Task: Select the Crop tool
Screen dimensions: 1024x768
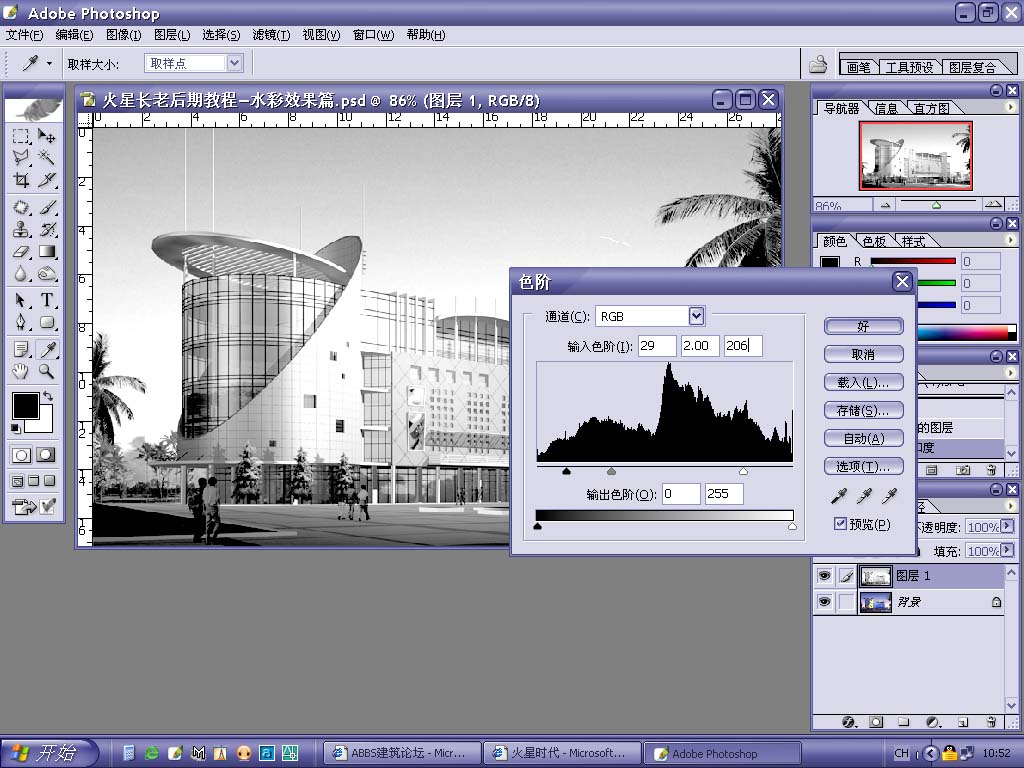Action: point(21,180)
